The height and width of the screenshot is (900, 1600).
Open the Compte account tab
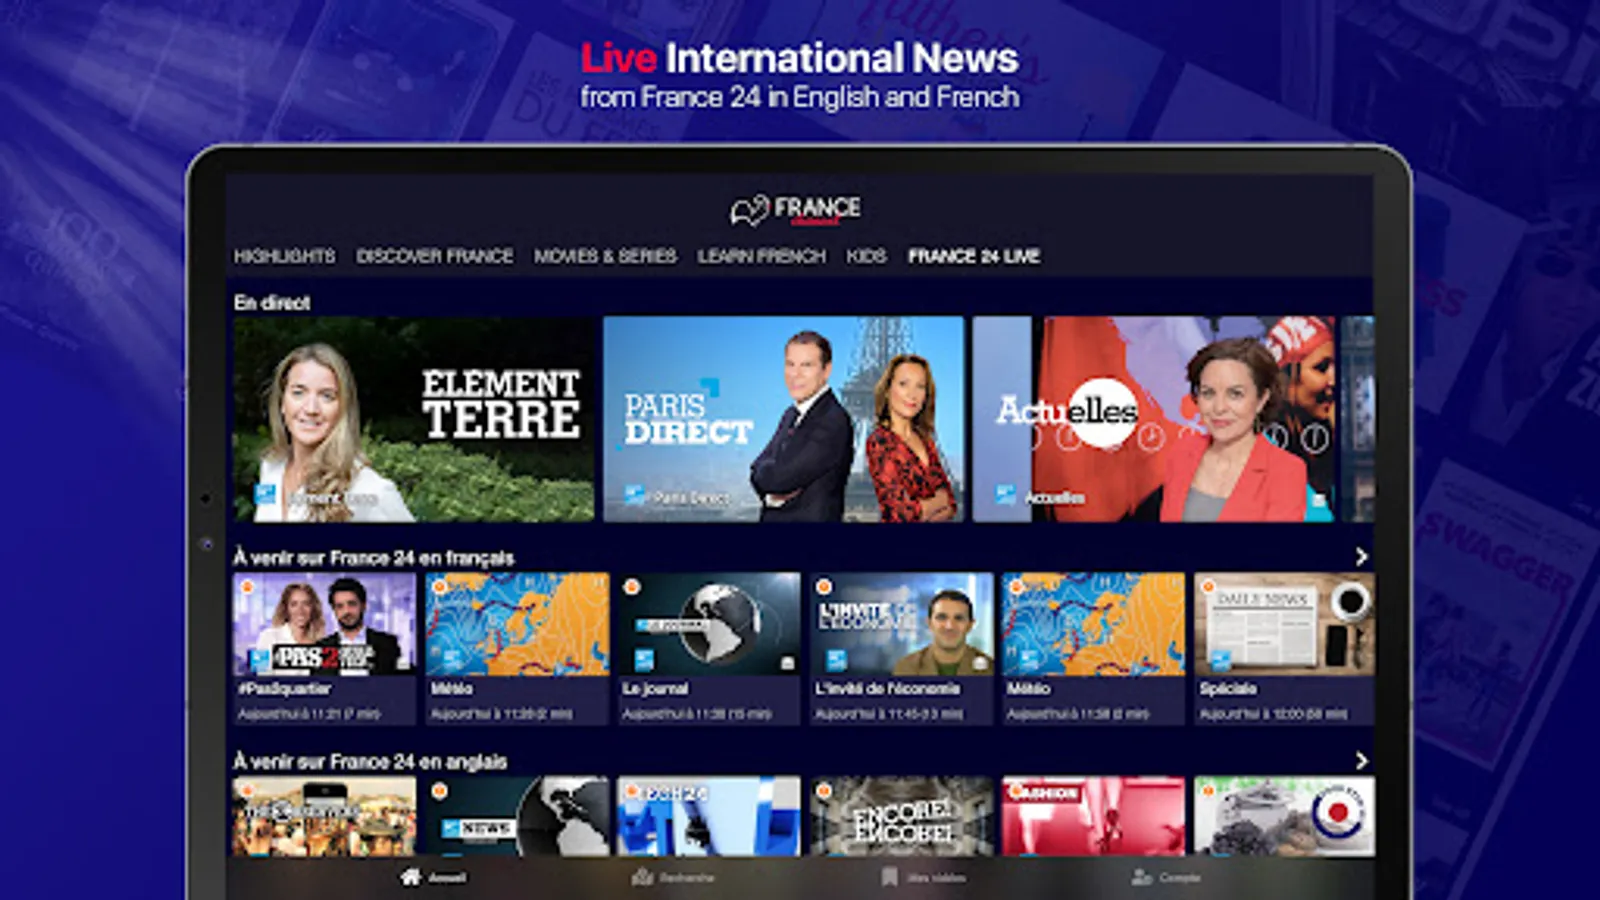(1165, 877)
